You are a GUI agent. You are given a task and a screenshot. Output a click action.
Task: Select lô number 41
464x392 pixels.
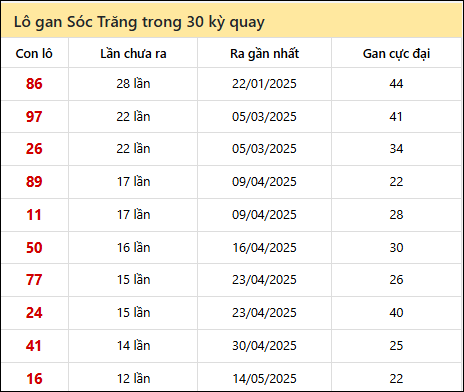pos(34,346)
